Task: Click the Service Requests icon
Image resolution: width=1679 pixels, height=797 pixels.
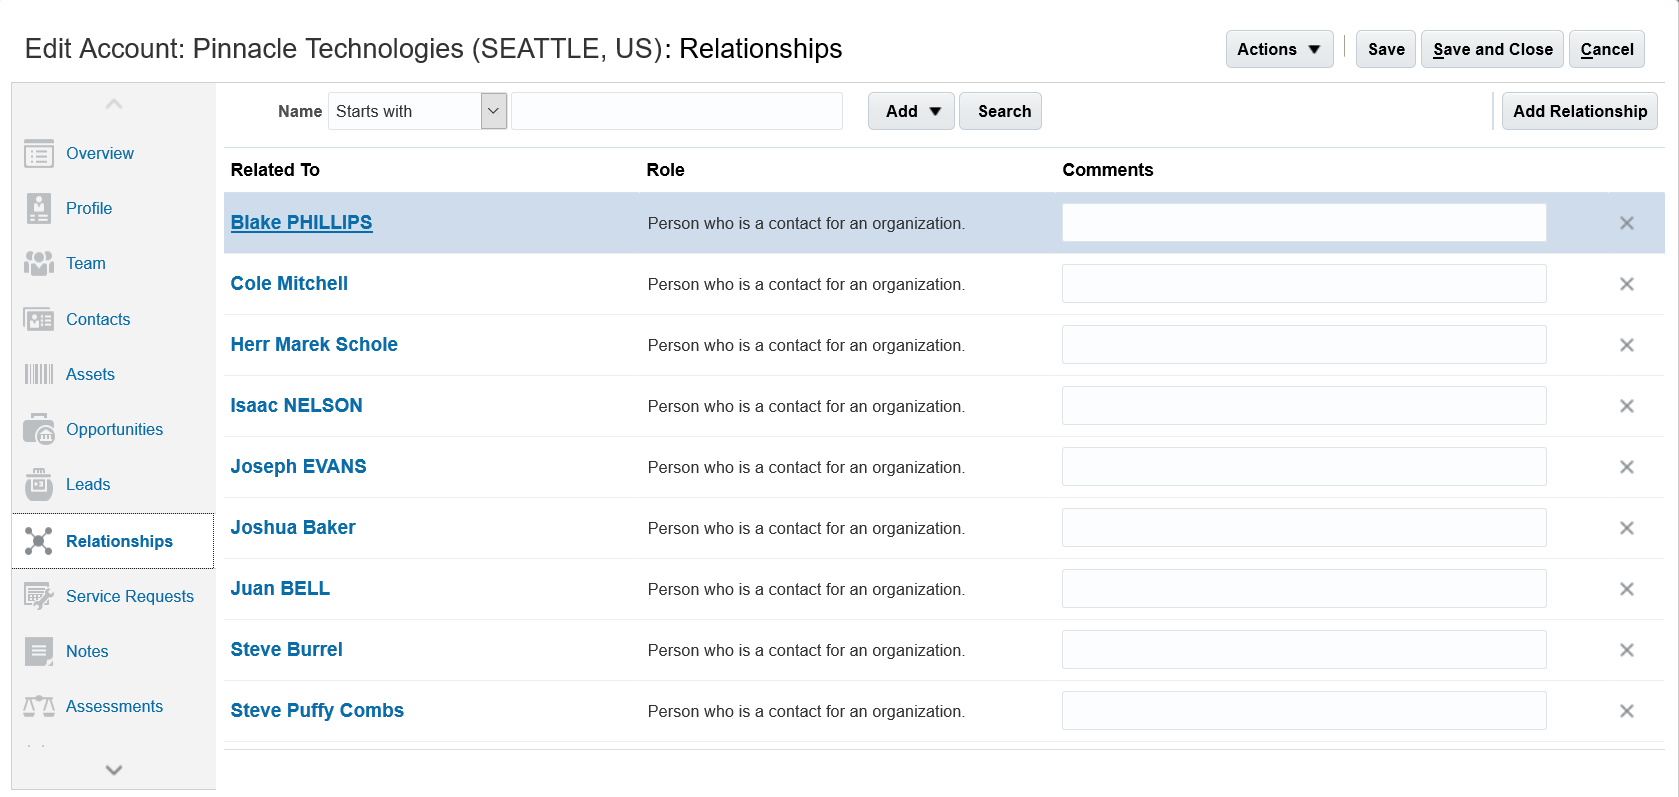Action: [39, 596]
